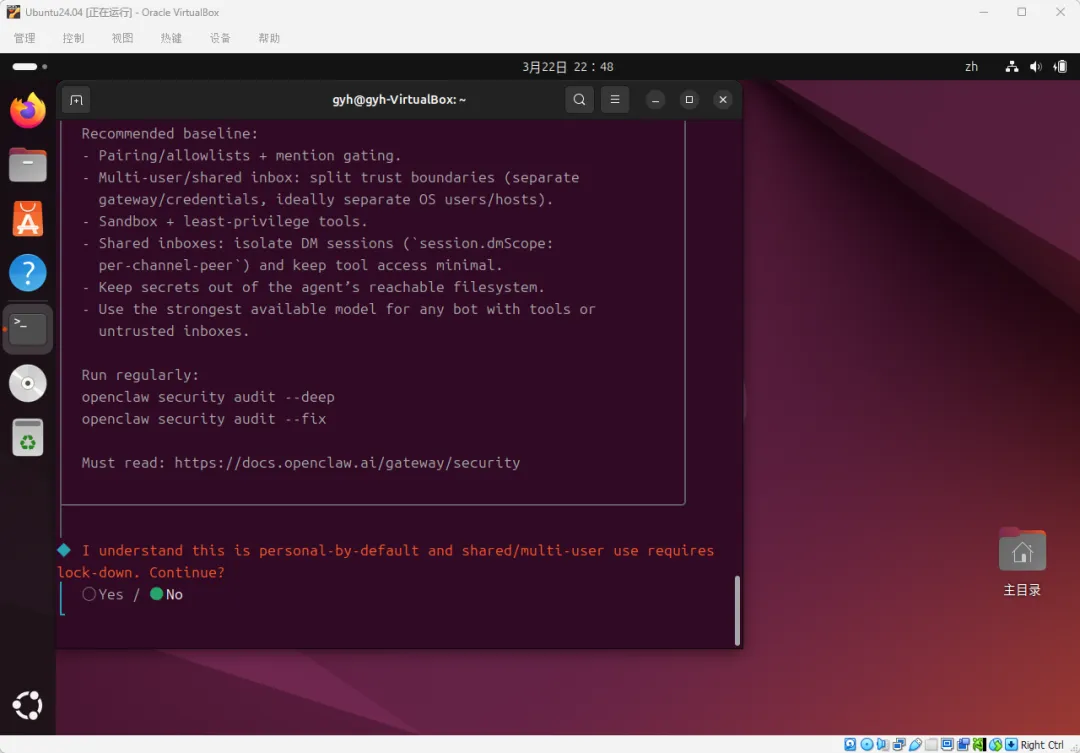Screen dimensions: 1080x753
Task: Click the terminal window scrollbar
Action: point(738,610)
